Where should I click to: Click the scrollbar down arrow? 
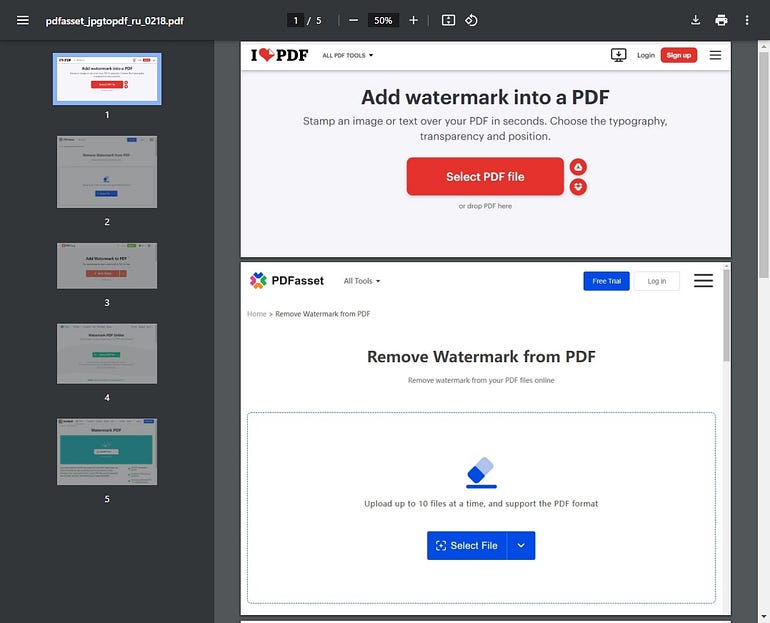coord(764,616)
